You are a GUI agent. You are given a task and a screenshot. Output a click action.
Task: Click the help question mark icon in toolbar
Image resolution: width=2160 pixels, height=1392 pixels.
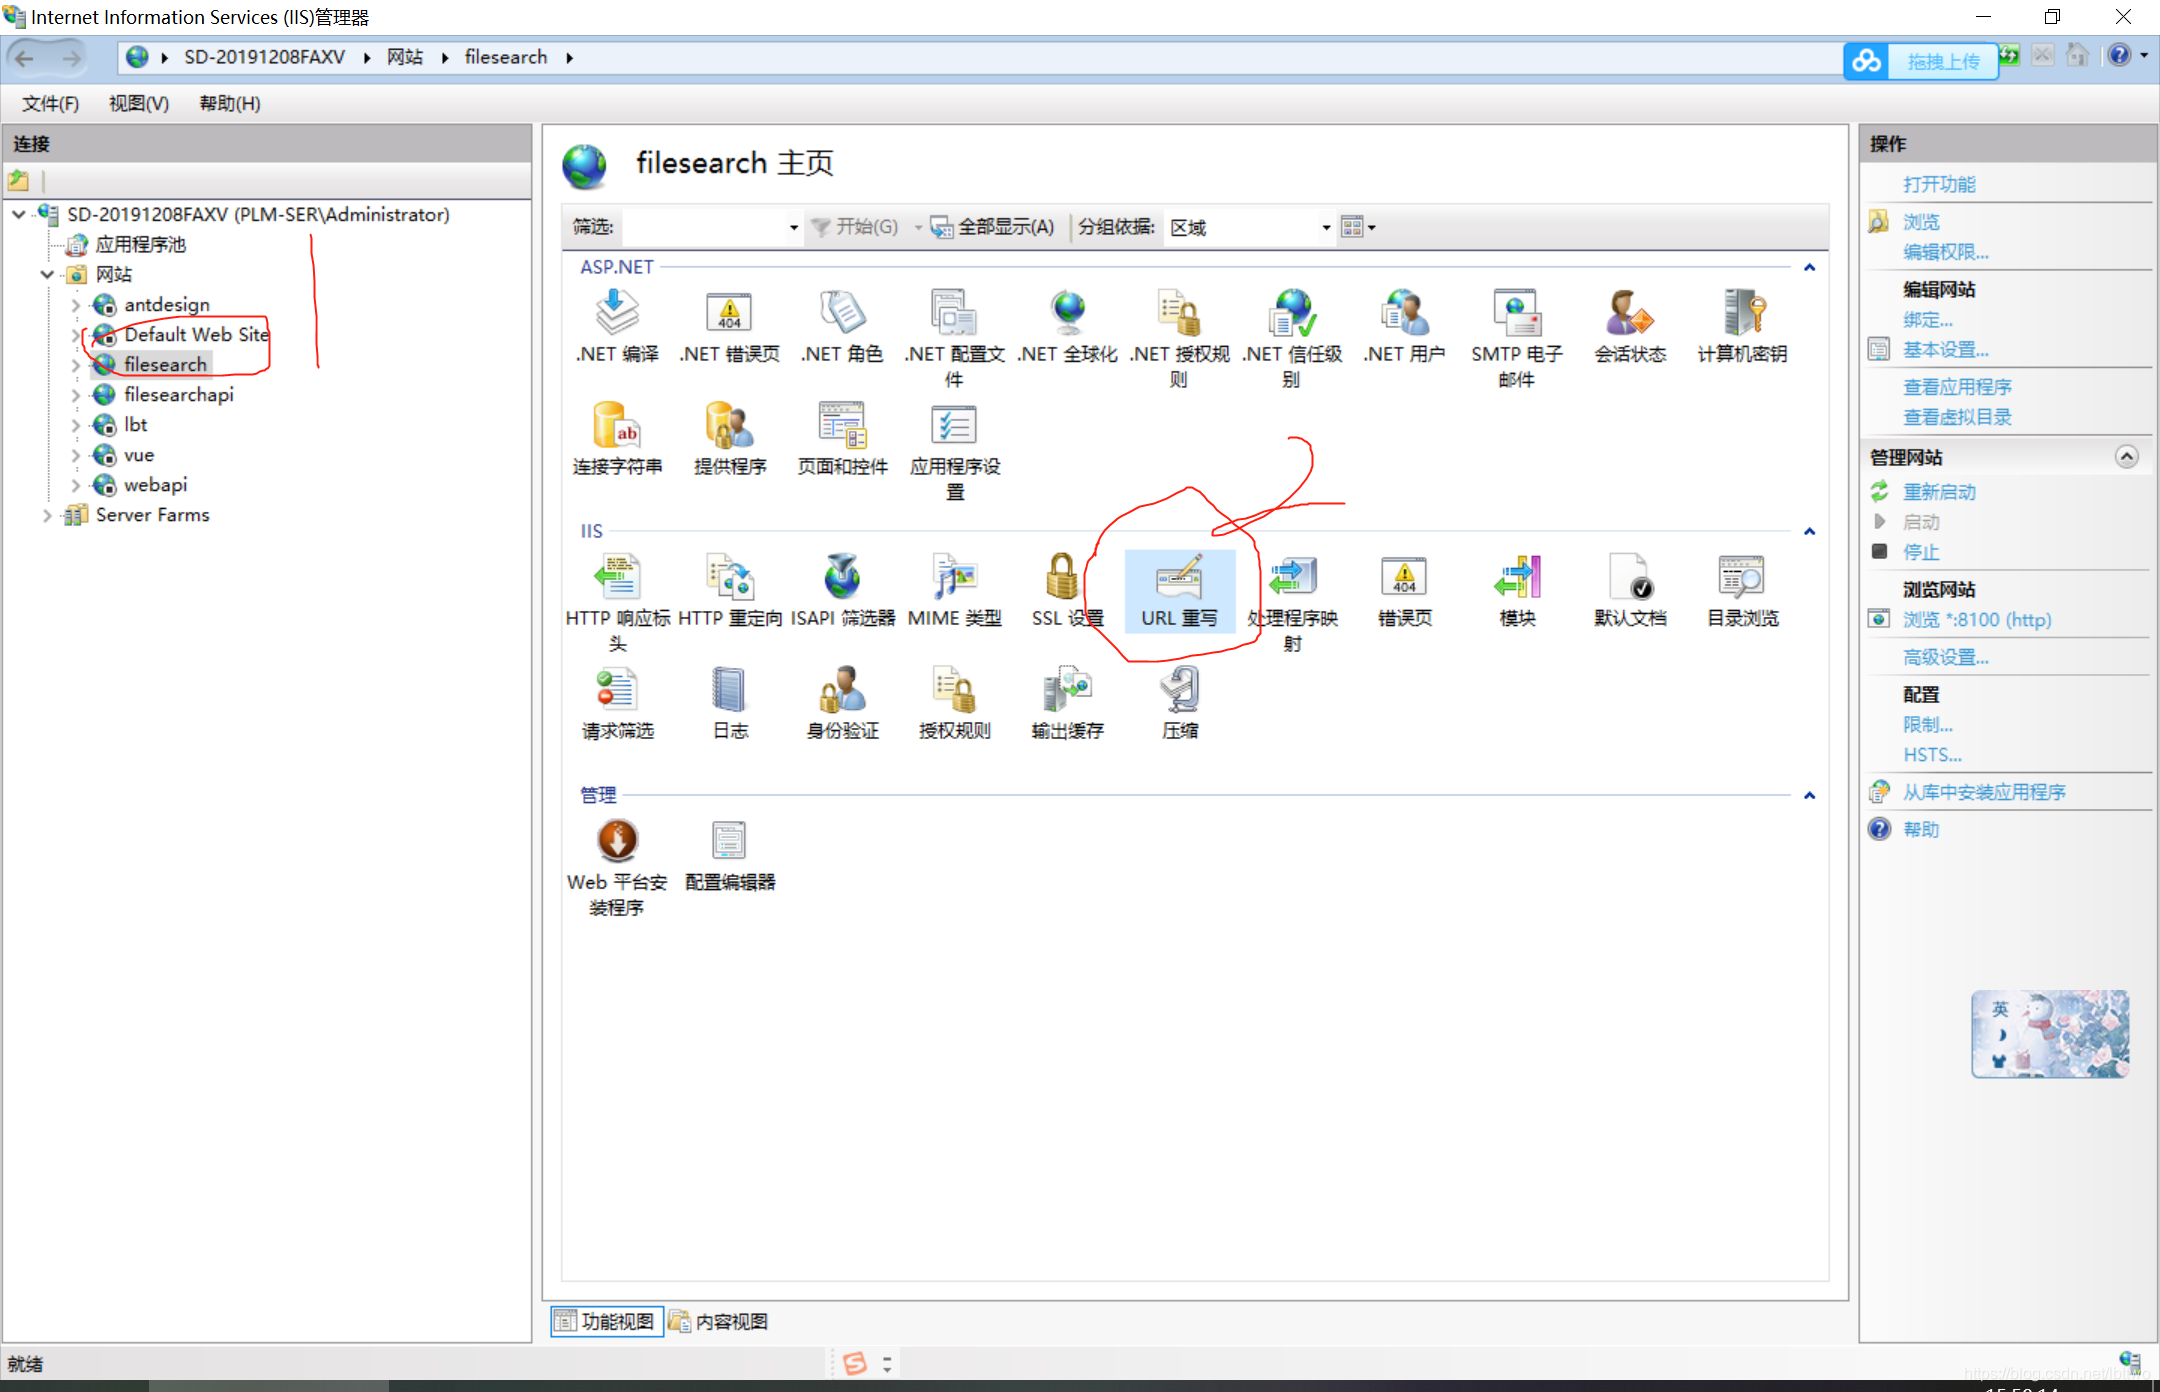click(2119, 56)
